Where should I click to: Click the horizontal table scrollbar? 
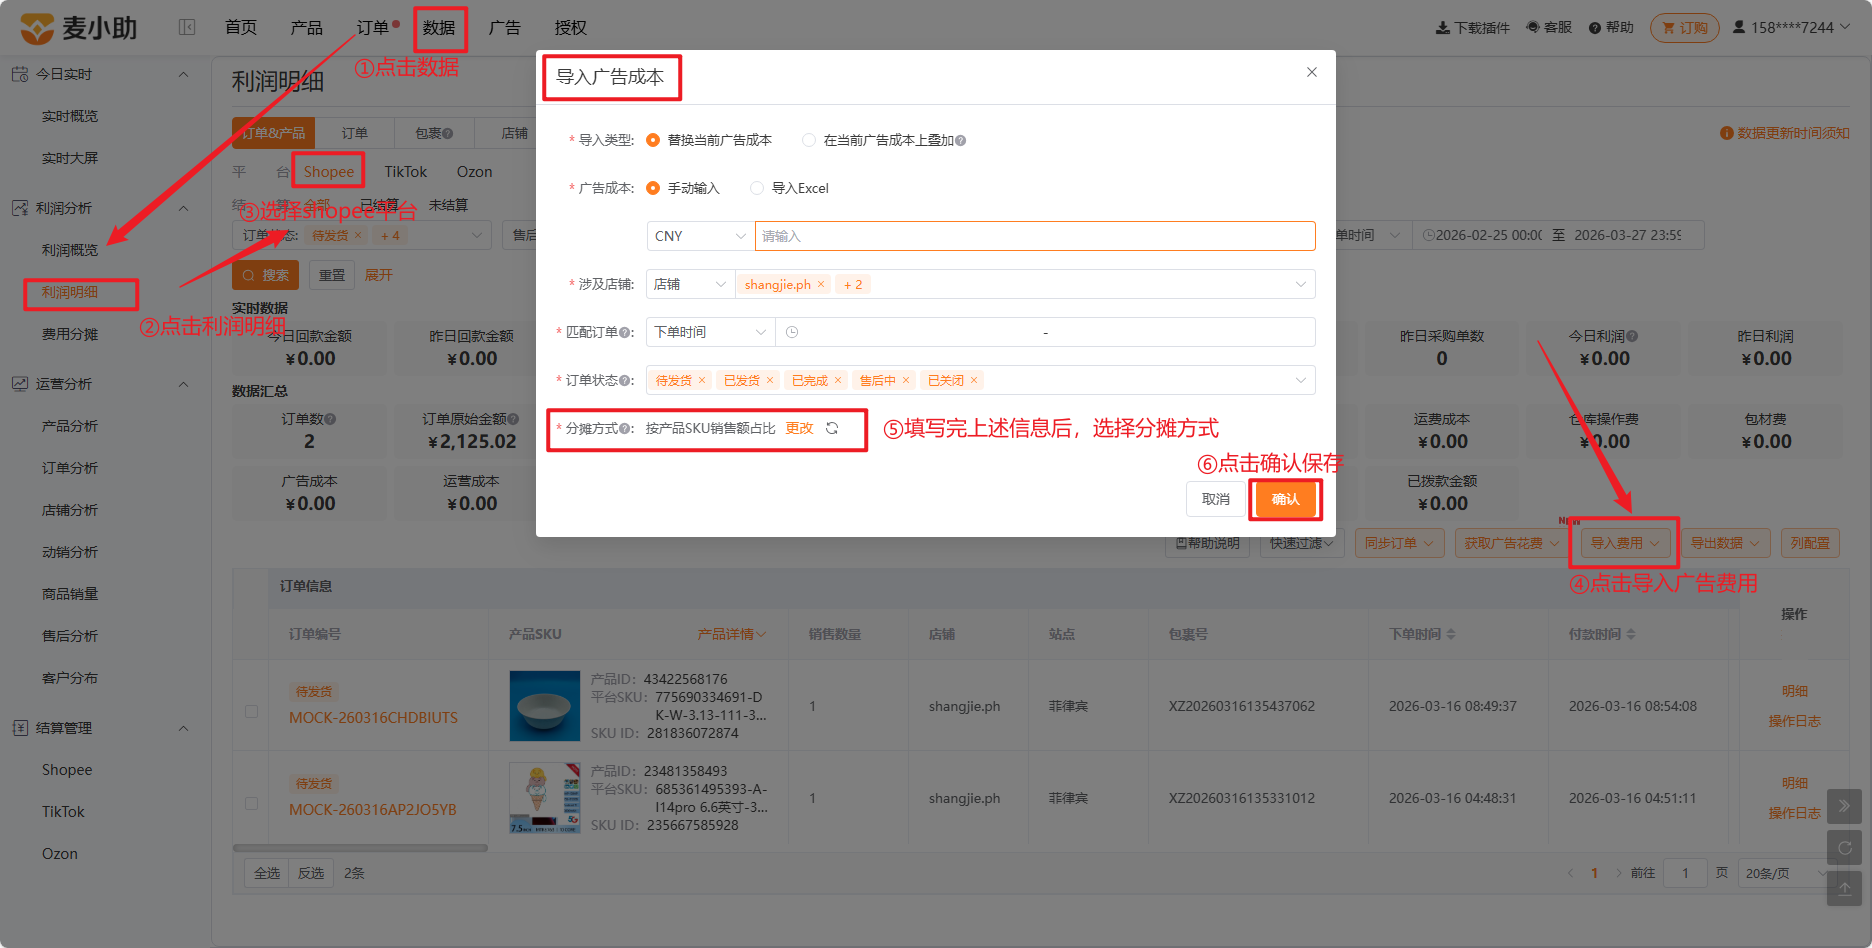361,848
